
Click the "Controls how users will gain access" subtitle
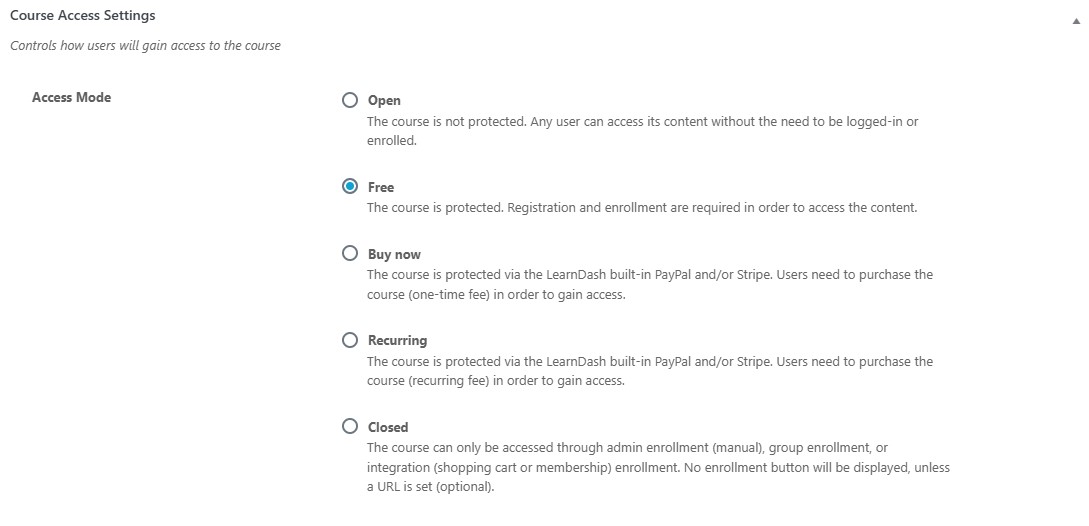click(145, 46)
